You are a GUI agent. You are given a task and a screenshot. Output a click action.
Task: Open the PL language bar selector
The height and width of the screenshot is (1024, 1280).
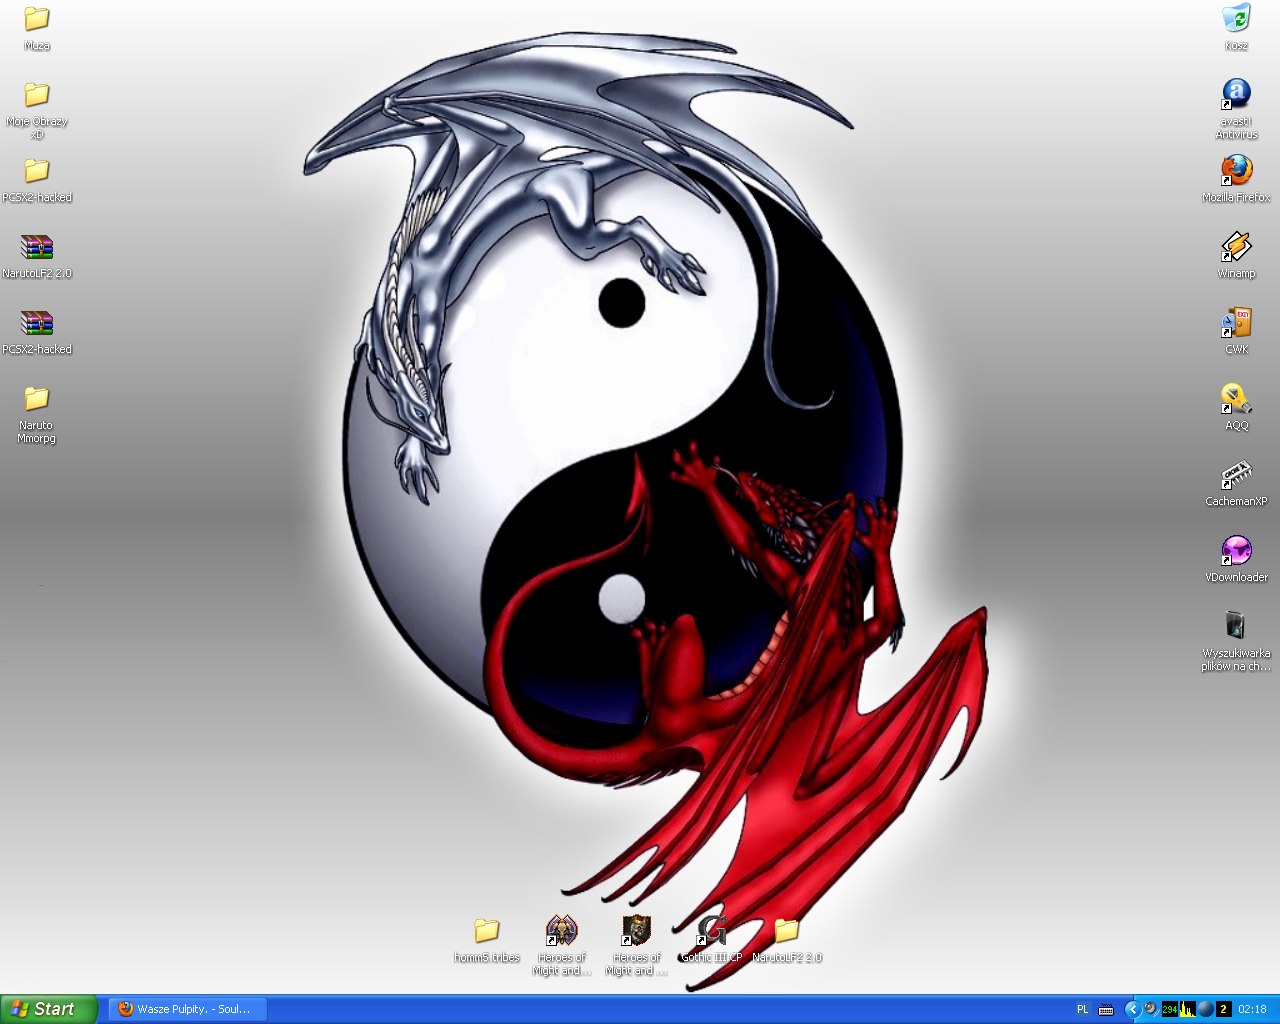(1082, 1009)
